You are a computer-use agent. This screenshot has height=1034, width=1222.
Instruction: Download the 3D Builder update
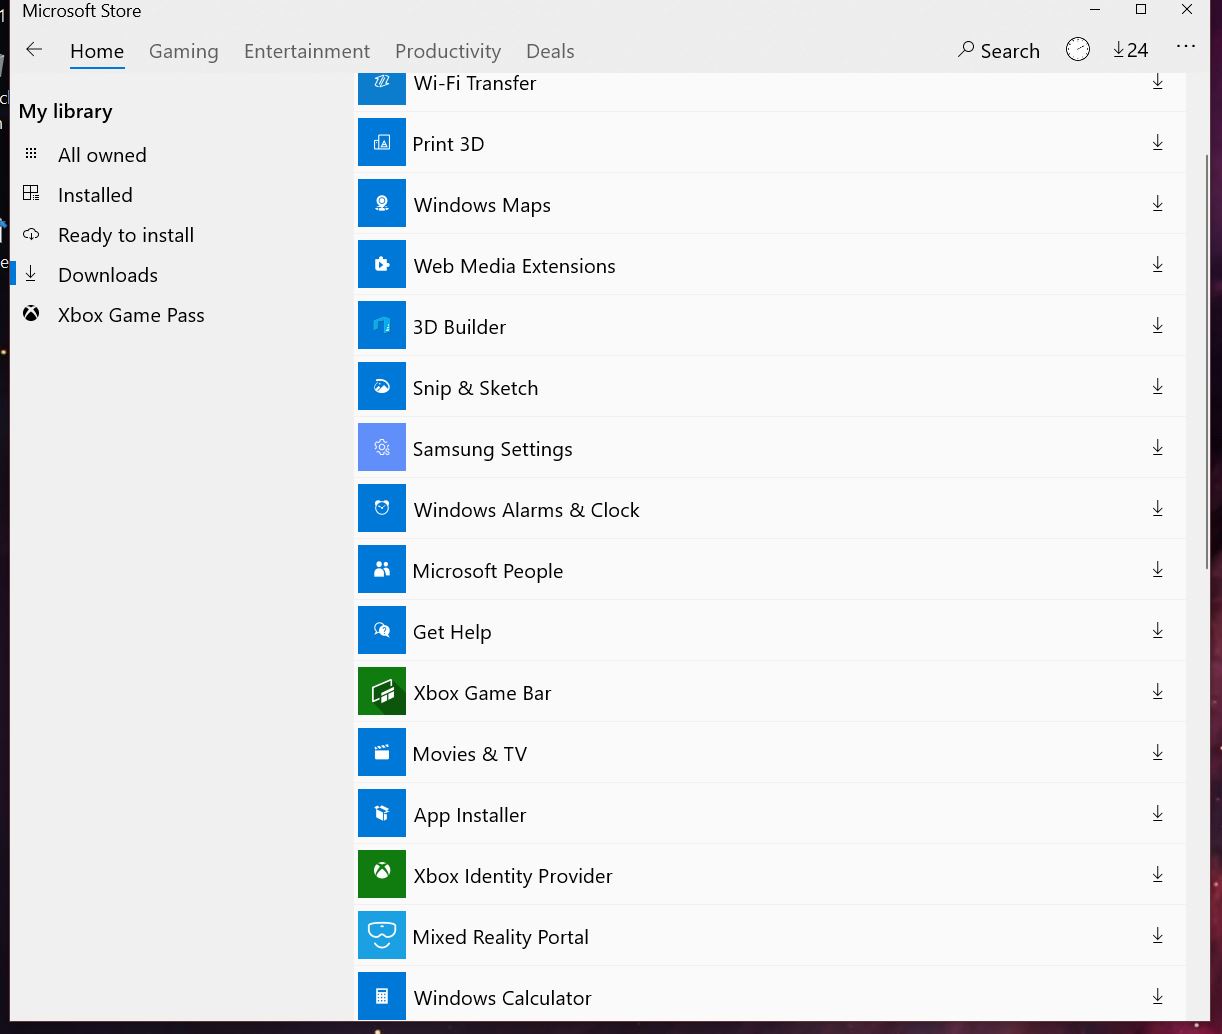coord(1157,326)
